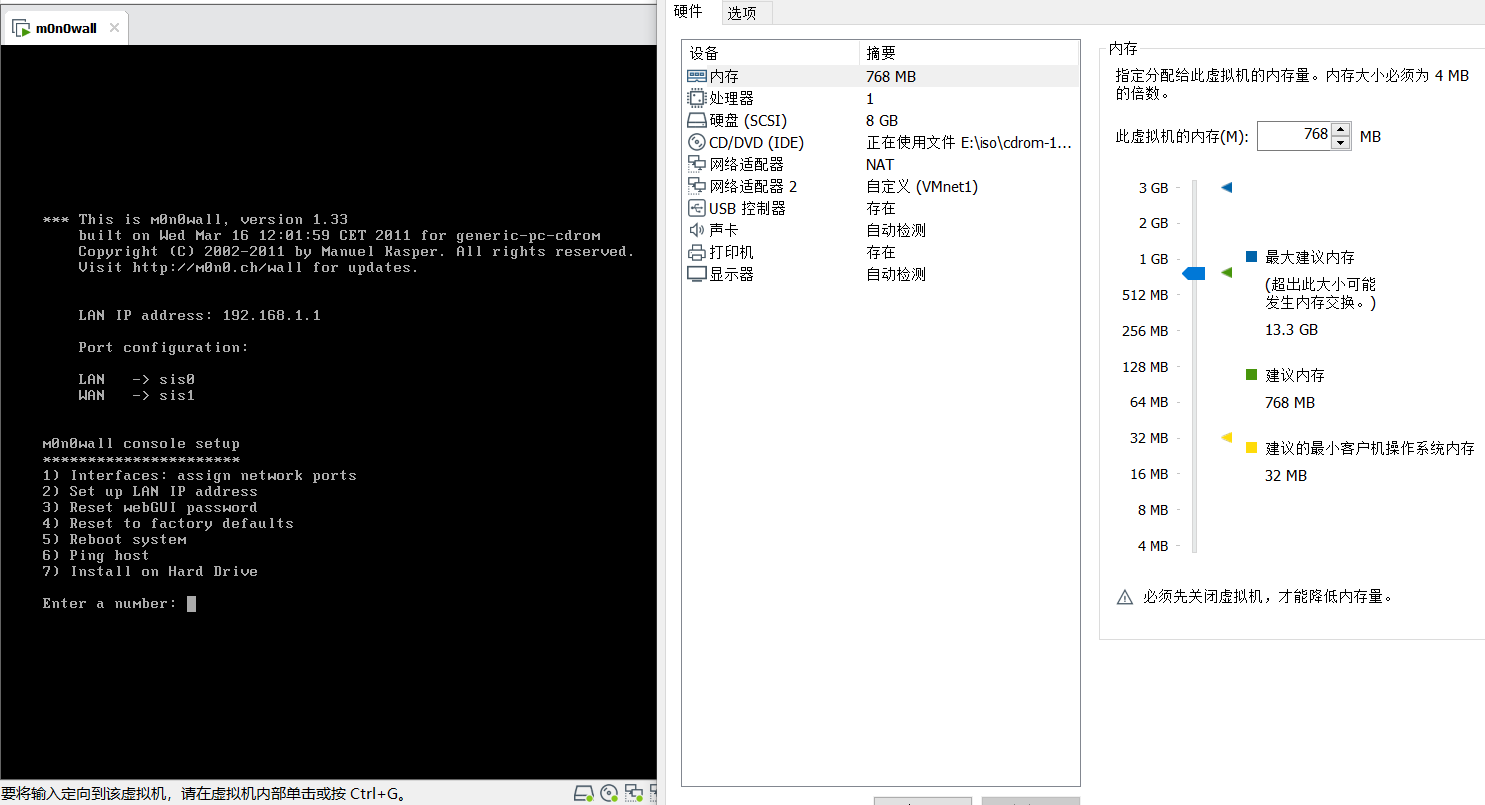Image resolution: width=1485 pixels, height=805 pixels.
Task: Select the 网络适配器 NAT adapter icon
Action: [x=697, y=164]
